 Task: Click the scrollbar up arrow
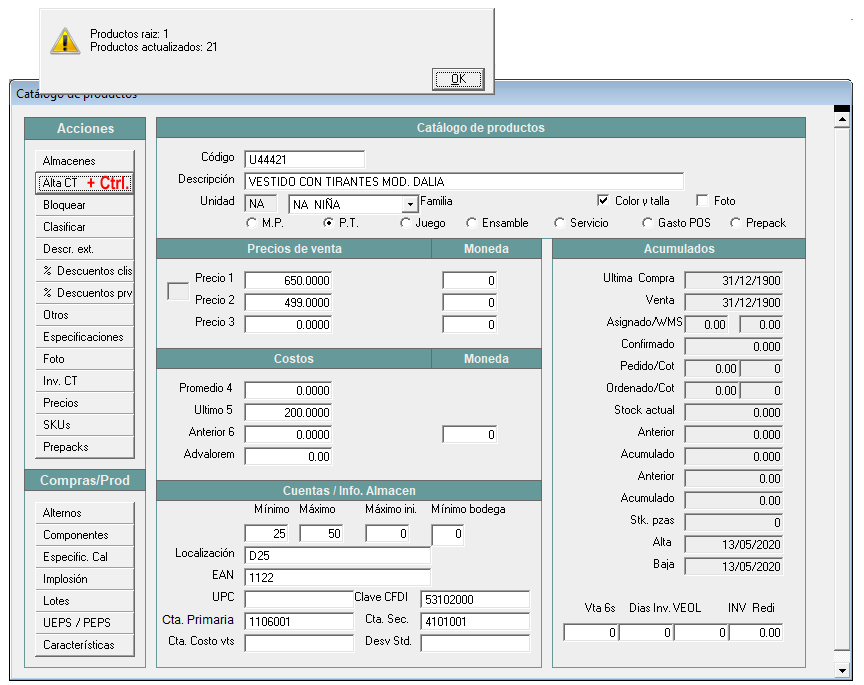tap(842, 120)
